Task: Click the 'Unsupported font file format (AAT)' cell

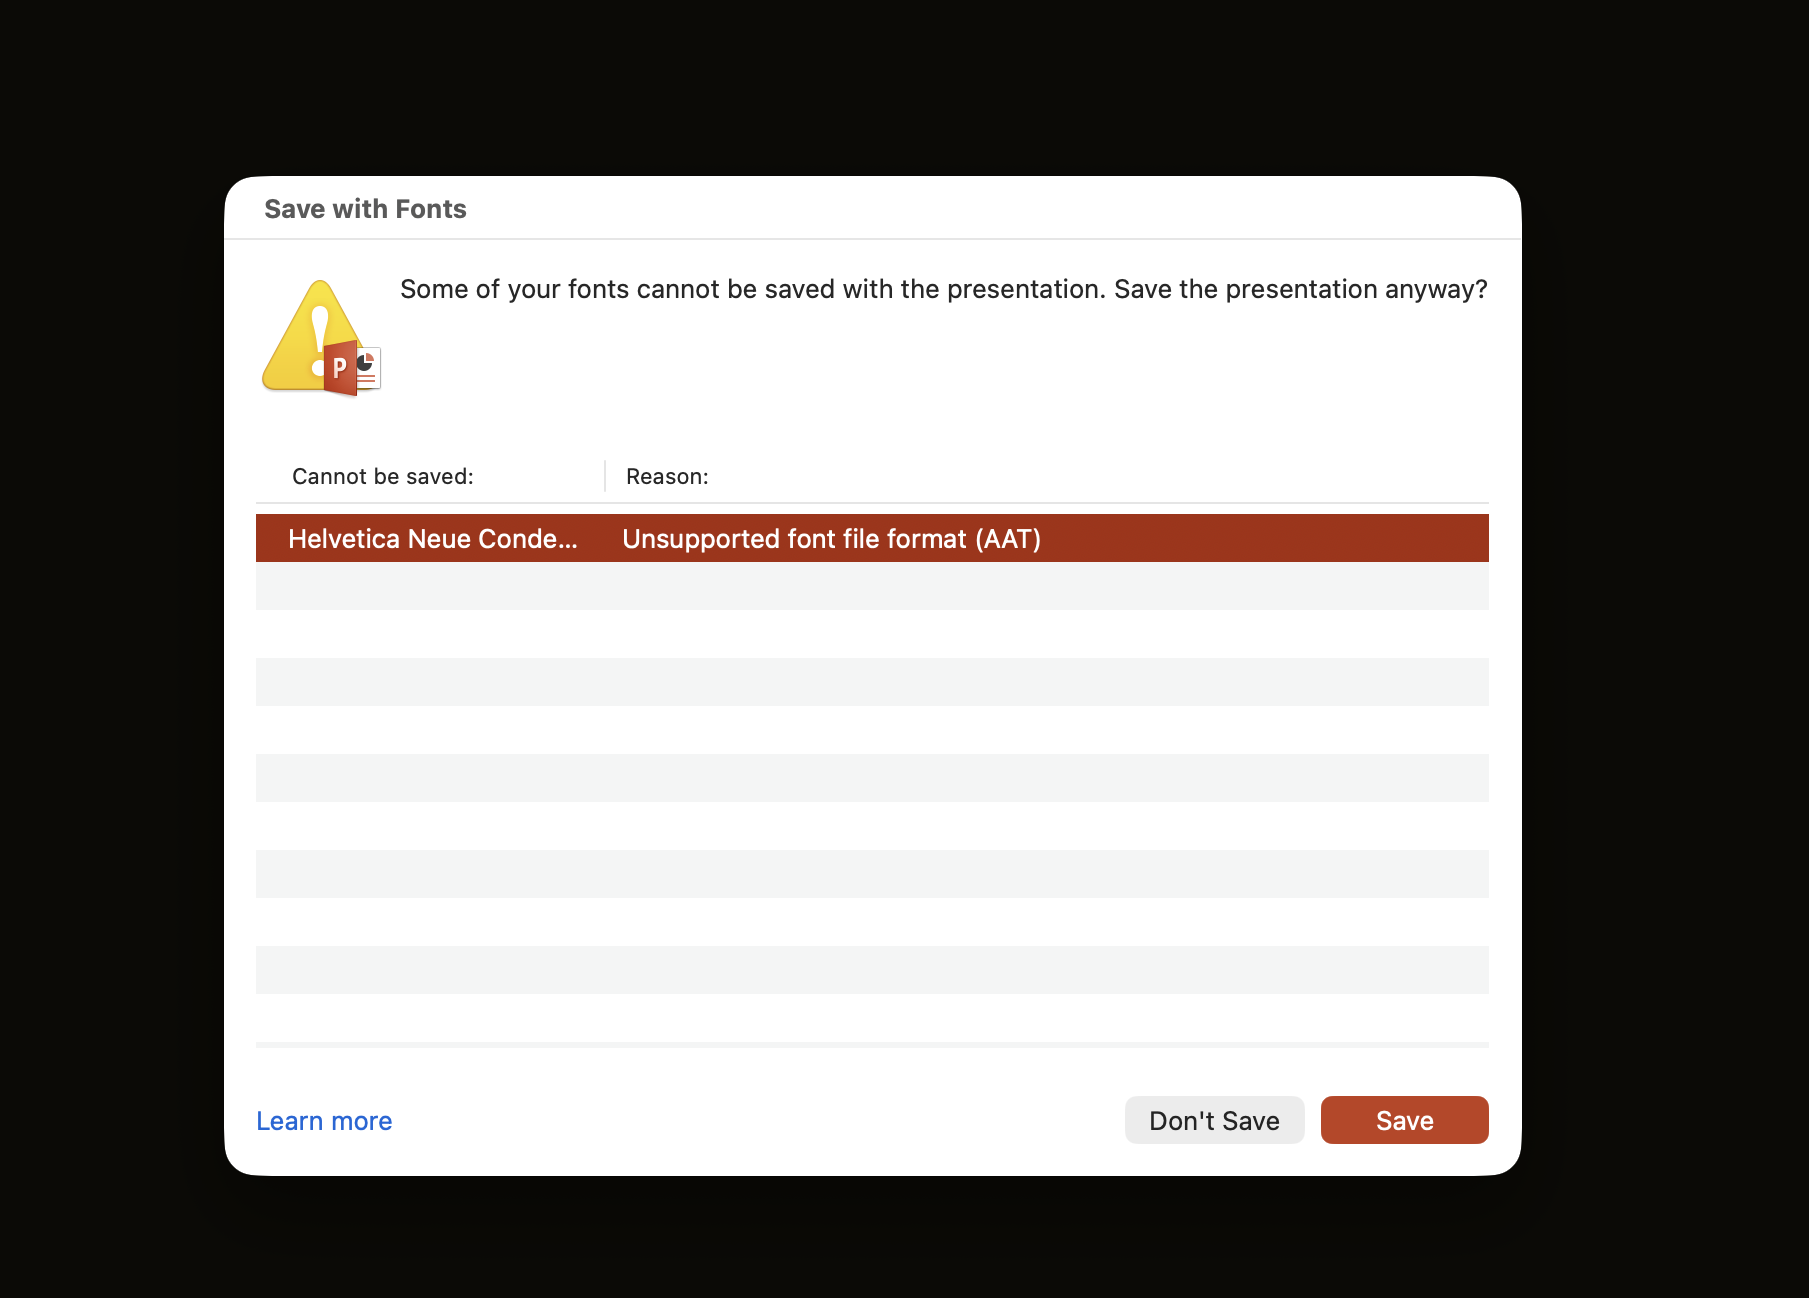Action: click(x=831, y=539)
